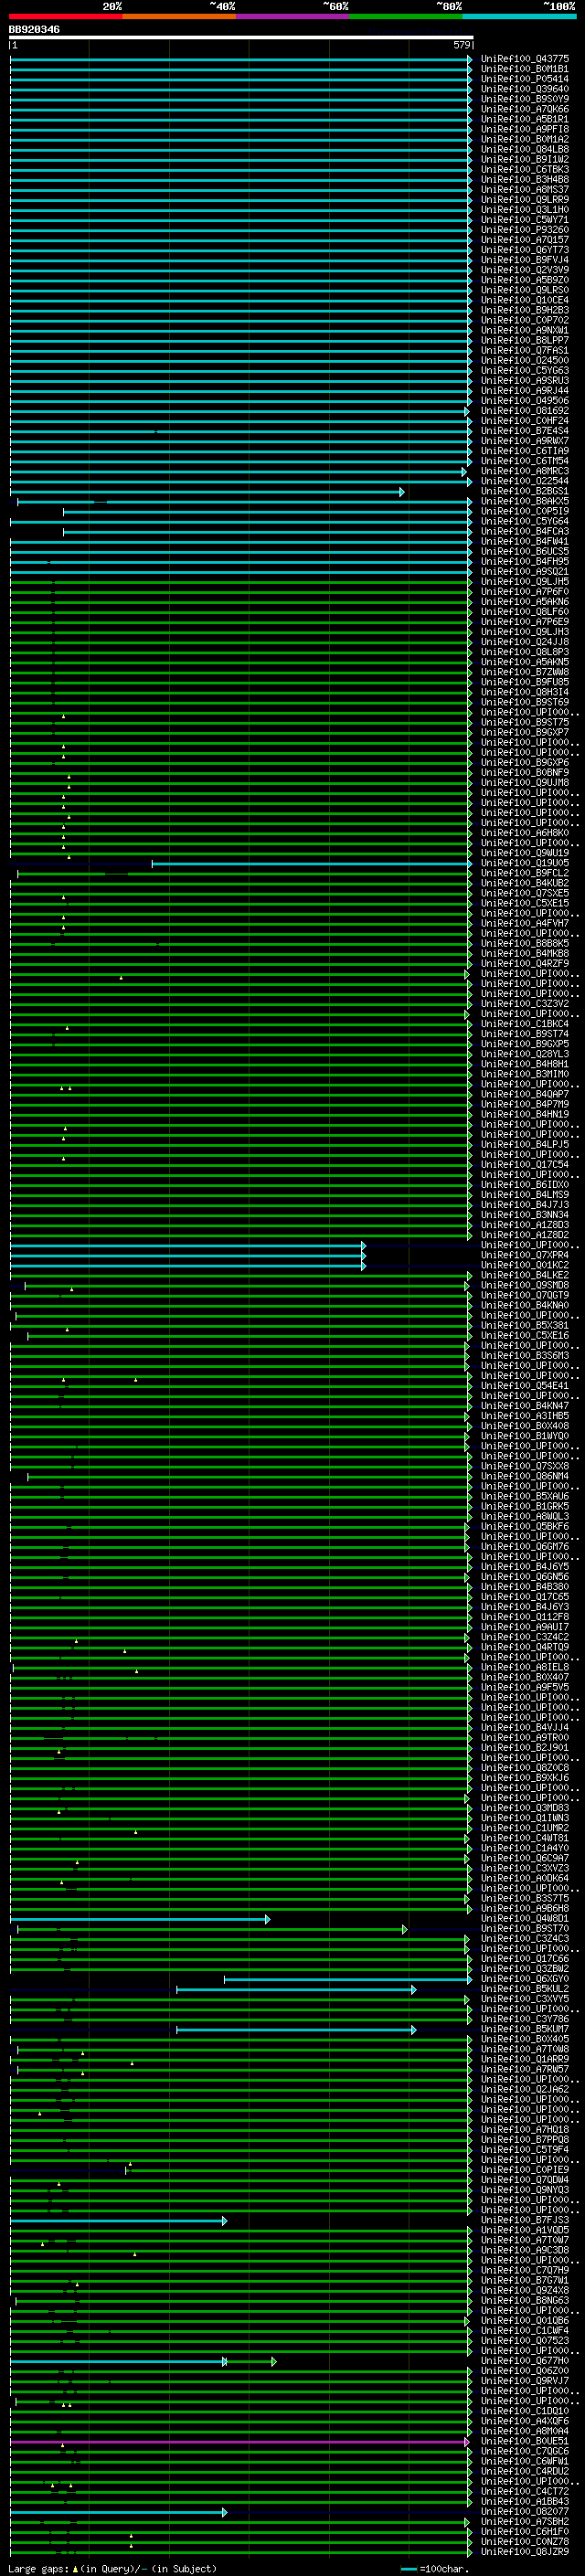Select label UniRef100_Q07523
This screenshot has width=585, height=2576.
tap(525, 2340)
